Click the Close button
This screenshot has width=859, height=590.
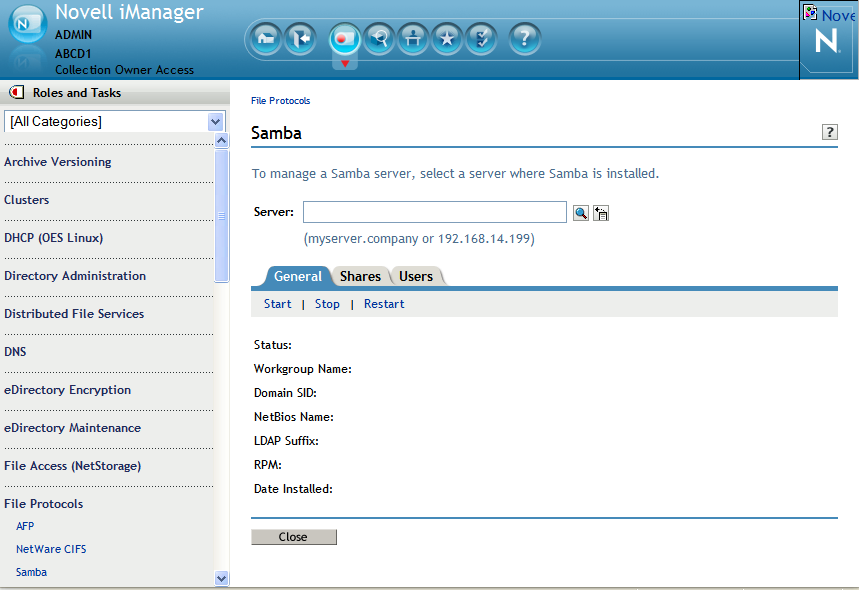pyautogui.click(x=294, y=537)
